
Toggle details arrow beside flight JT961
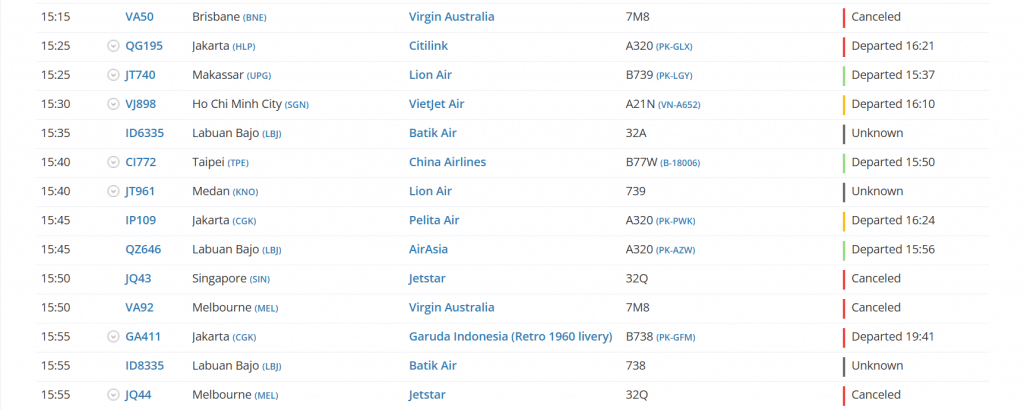113,191
